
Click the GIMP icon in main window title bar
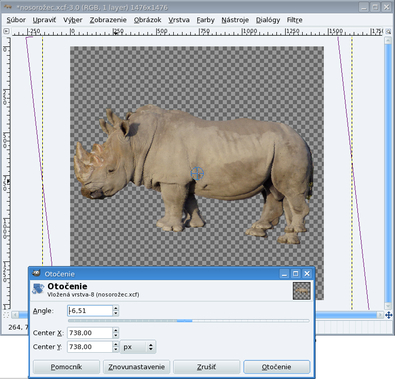coord(8,7)
